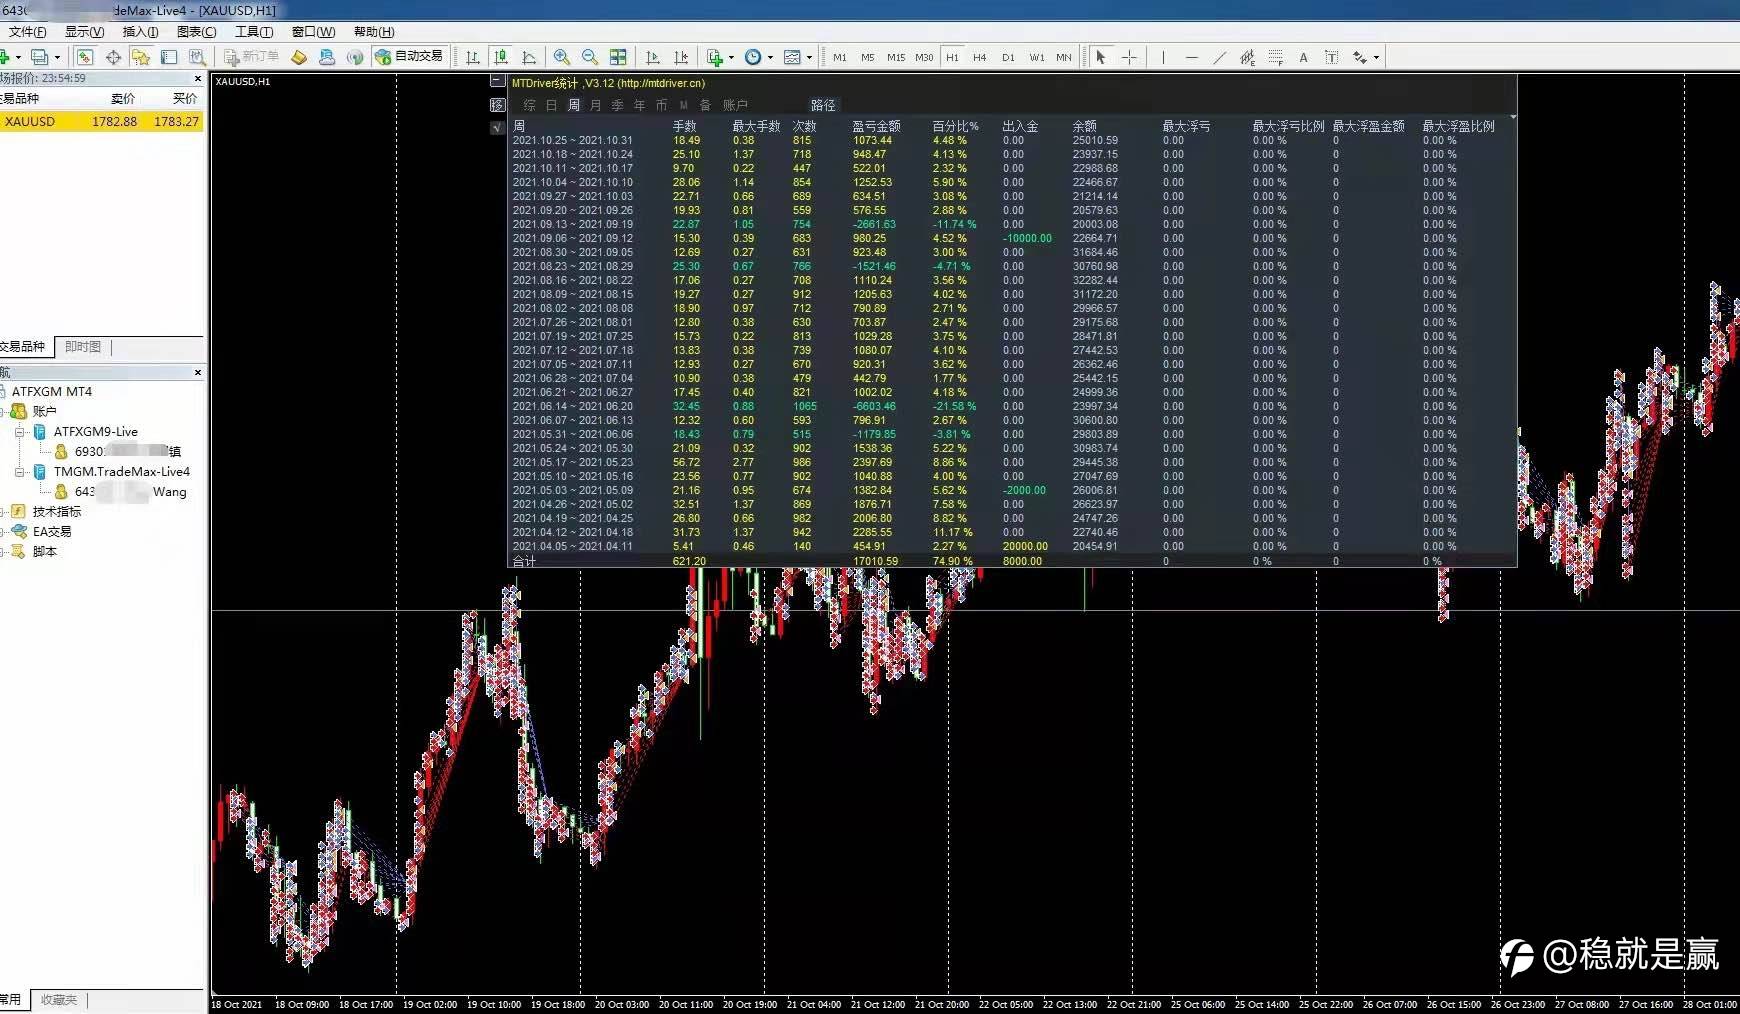Select the trendline drawing tool

(1219, 57)
